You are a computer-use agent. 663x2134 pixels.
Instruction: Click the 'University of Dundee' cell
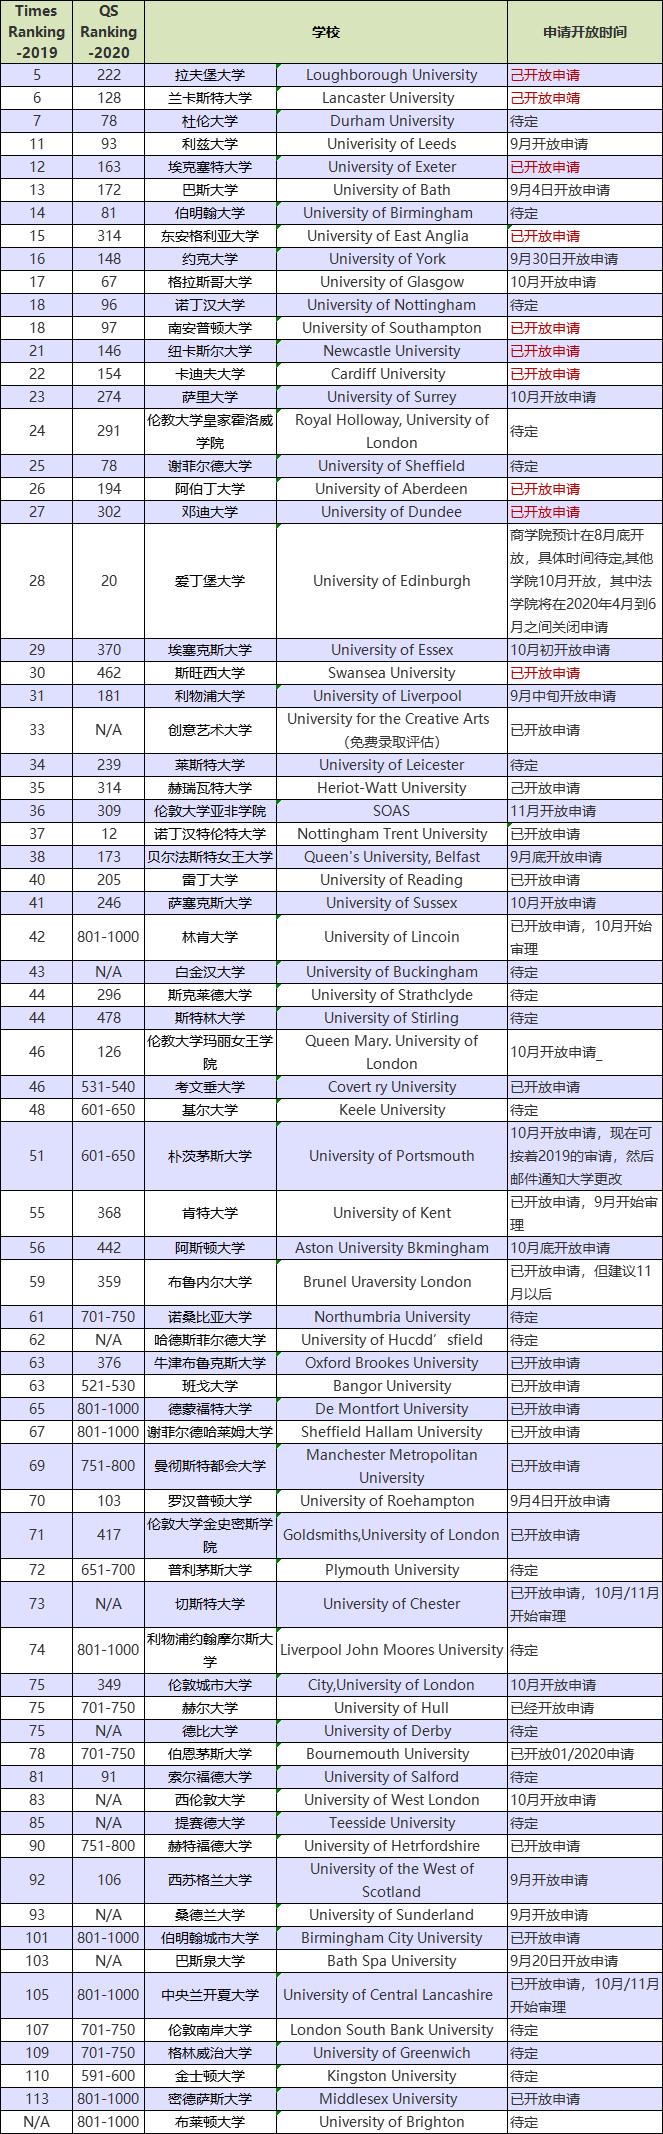(x=392, y=512)
